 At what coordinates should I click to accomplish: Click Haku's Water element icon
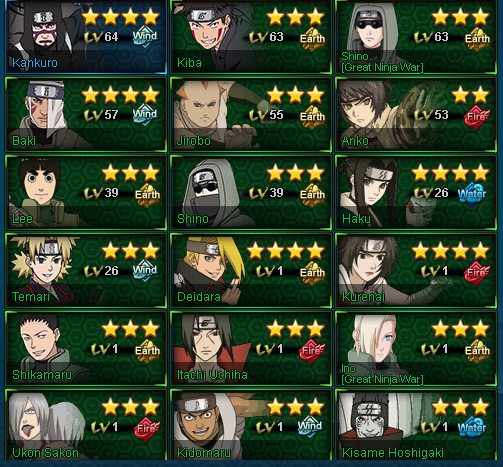472,194
